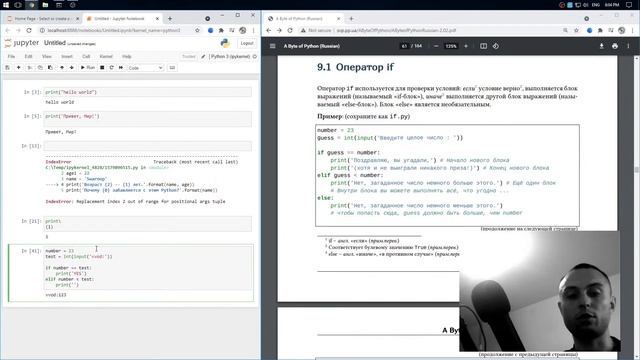Screen dimensions: 640x360
Task: Move selected cell up with arrow icon
Action: [x=62, y=68]
